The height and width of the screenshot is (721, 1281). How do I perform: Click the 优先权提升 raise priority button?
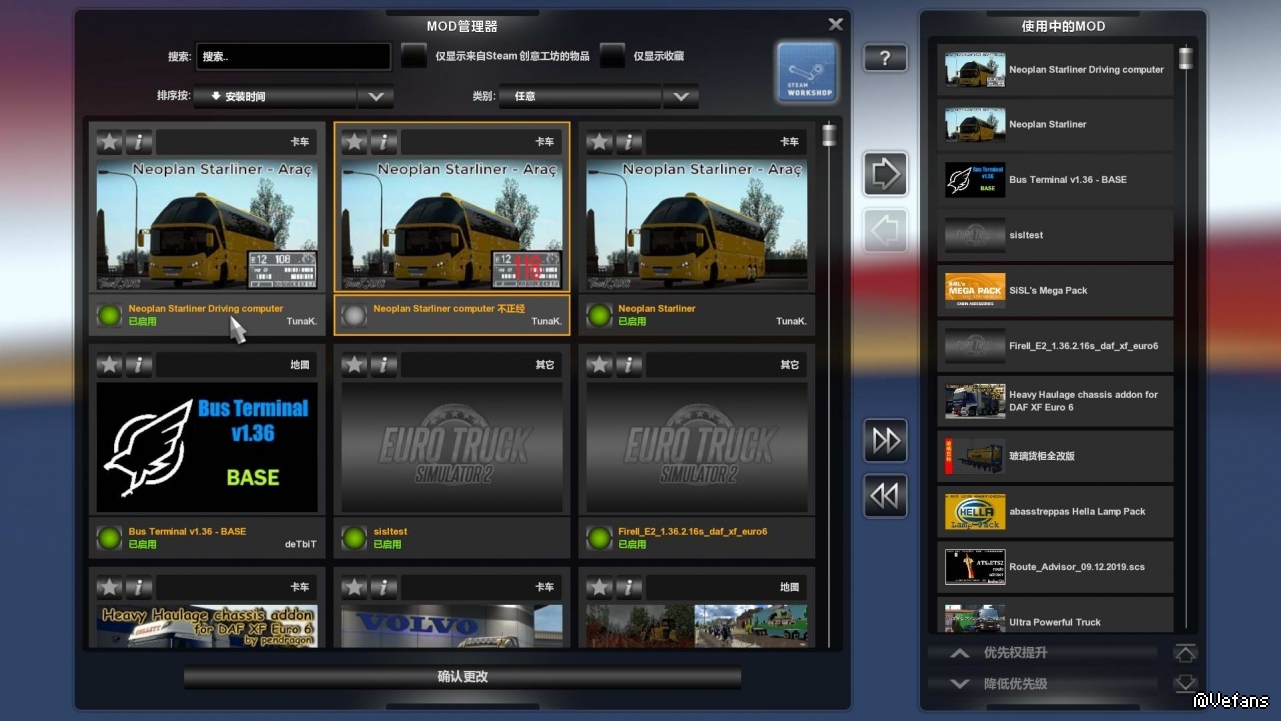(x=1043, y=653)
